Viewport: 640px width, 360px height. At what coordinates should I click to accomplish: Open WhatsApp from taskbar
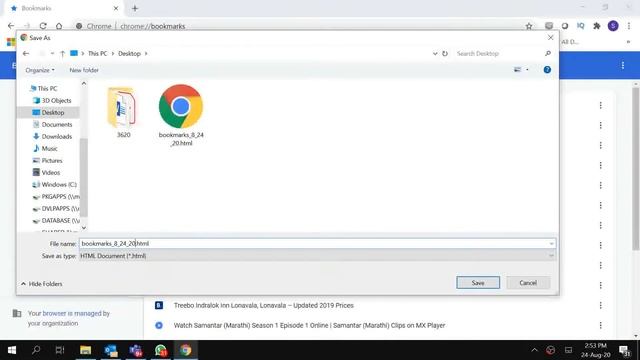161,350
